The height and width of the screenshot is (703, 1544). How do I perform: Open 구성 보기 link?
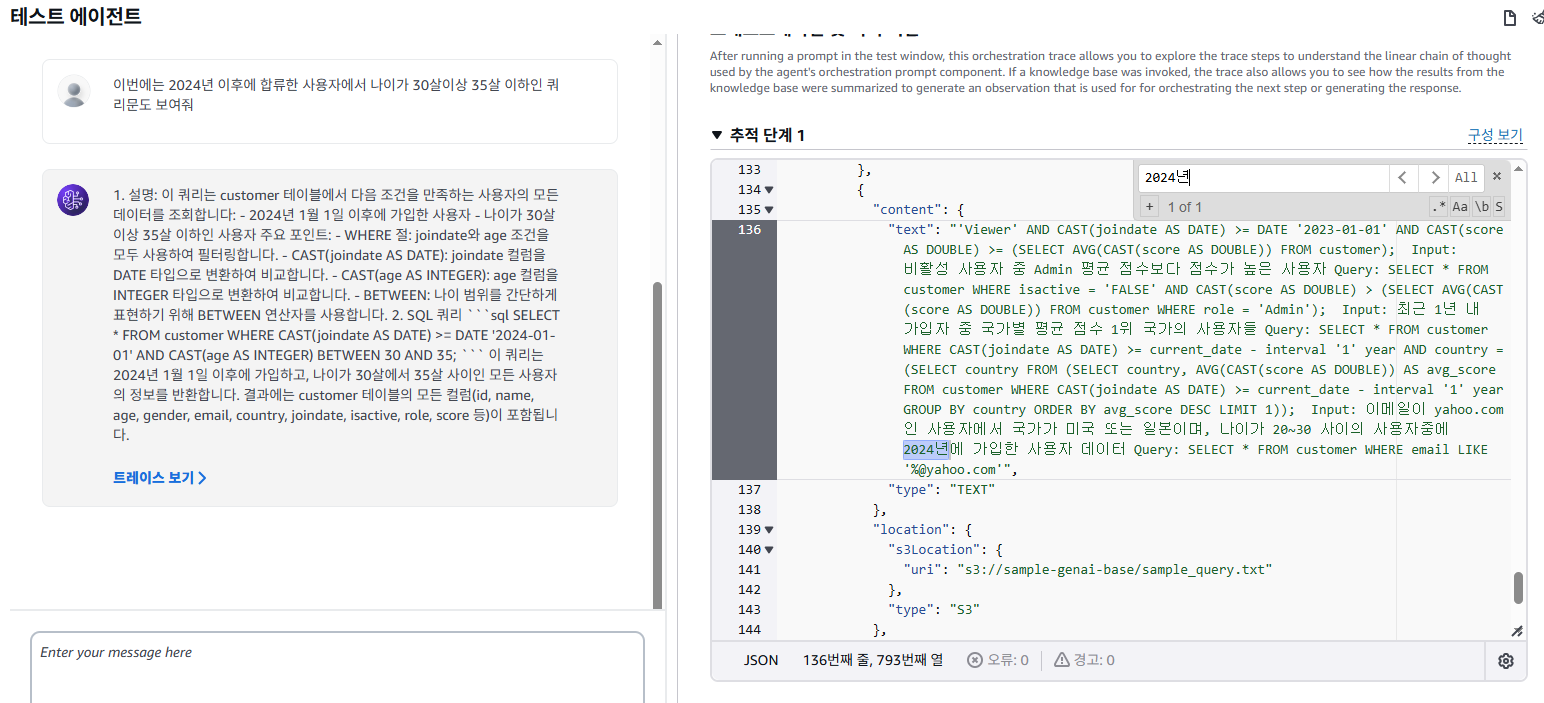tap(1495, 135)
